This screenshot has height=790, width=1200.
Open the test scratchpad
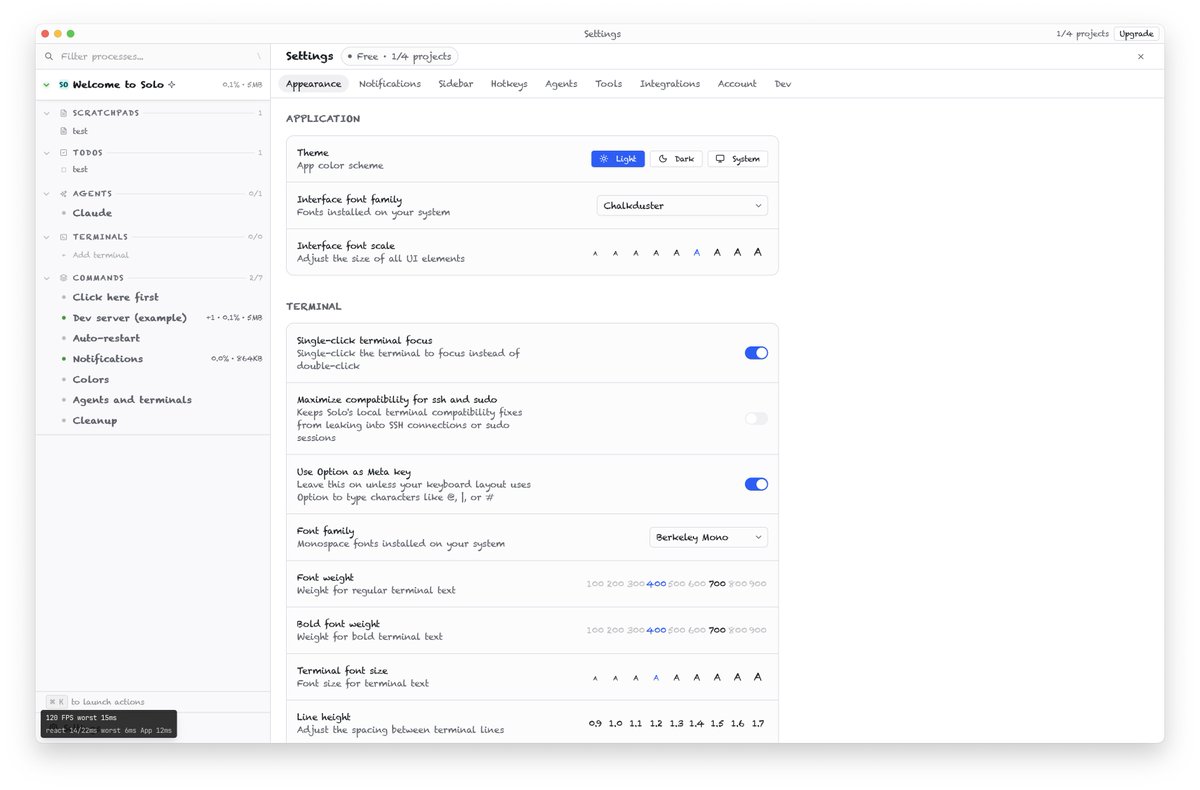80,131
